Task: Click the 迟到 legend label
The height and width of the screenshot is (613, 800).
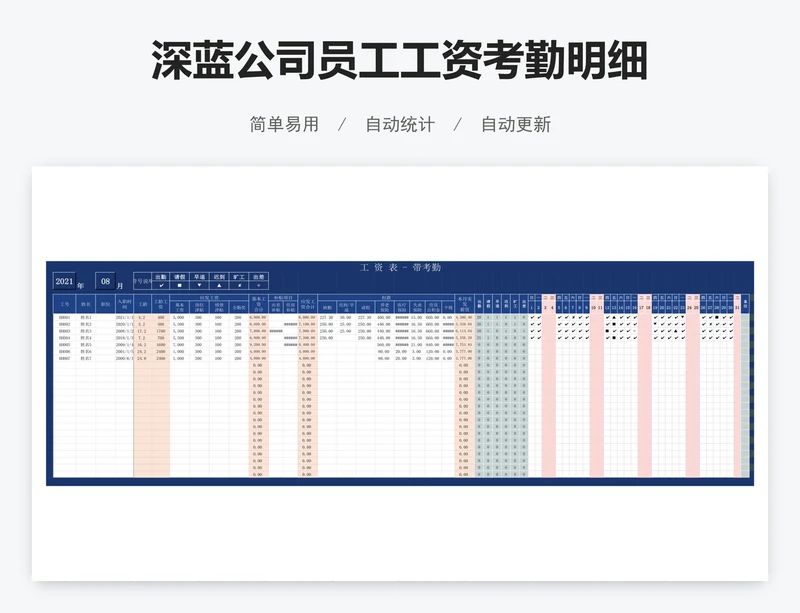Action: (219, 277)
